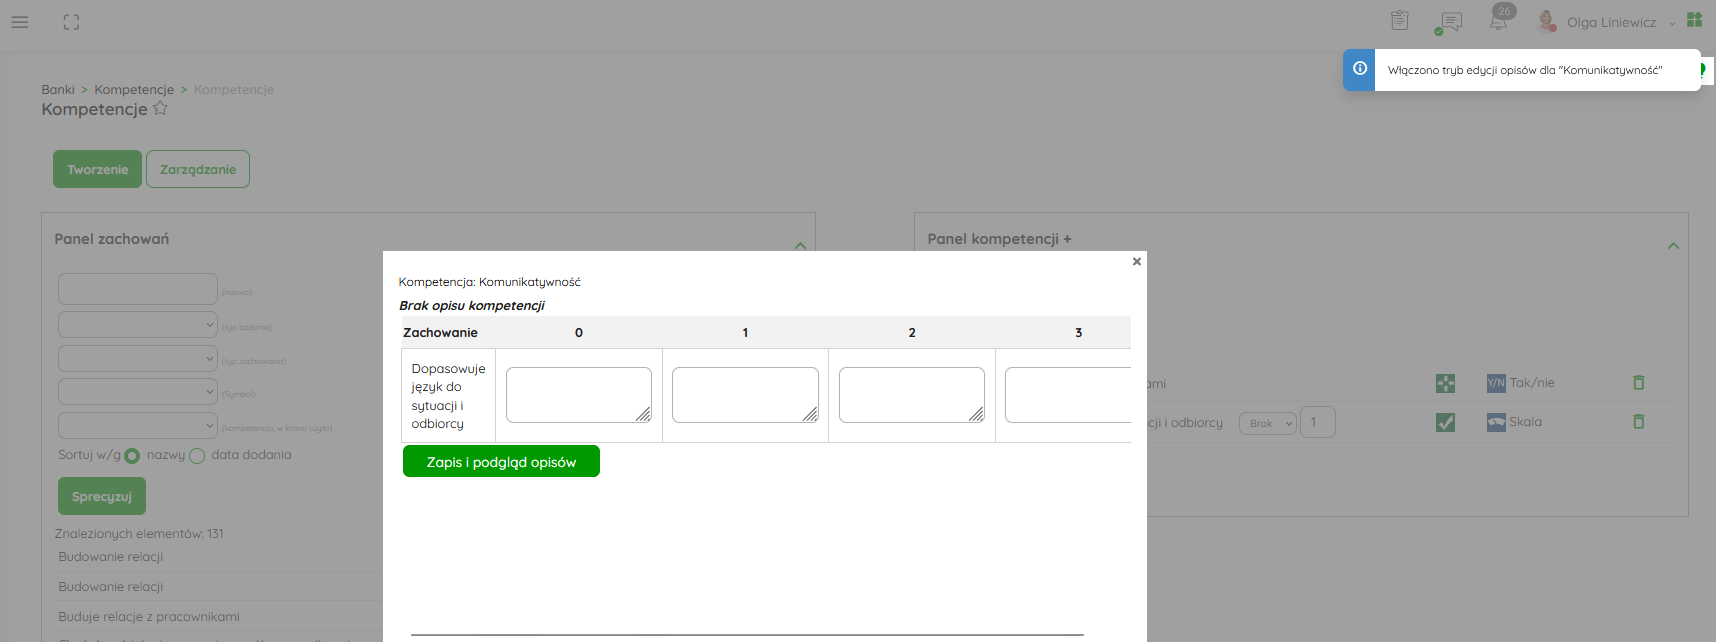Image resolution: width=1716 pixels, height=642 pixels.
Task: Click trash icon in Skala row
Action: point(1638,422)
